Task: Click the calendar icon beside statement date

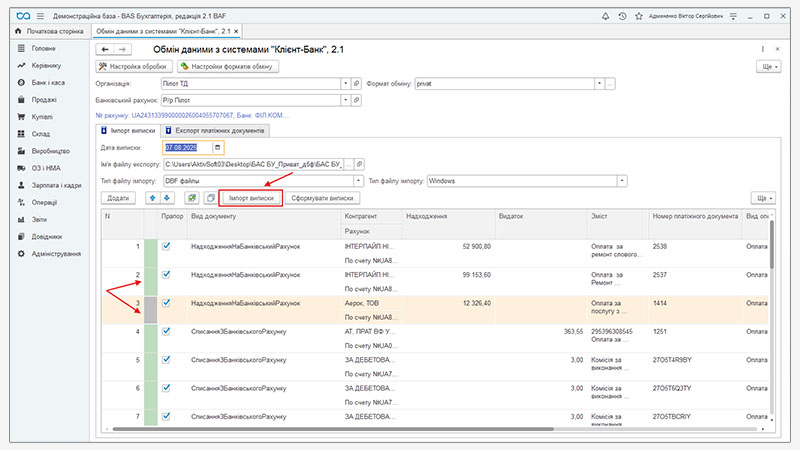Action: click(231, 147)
